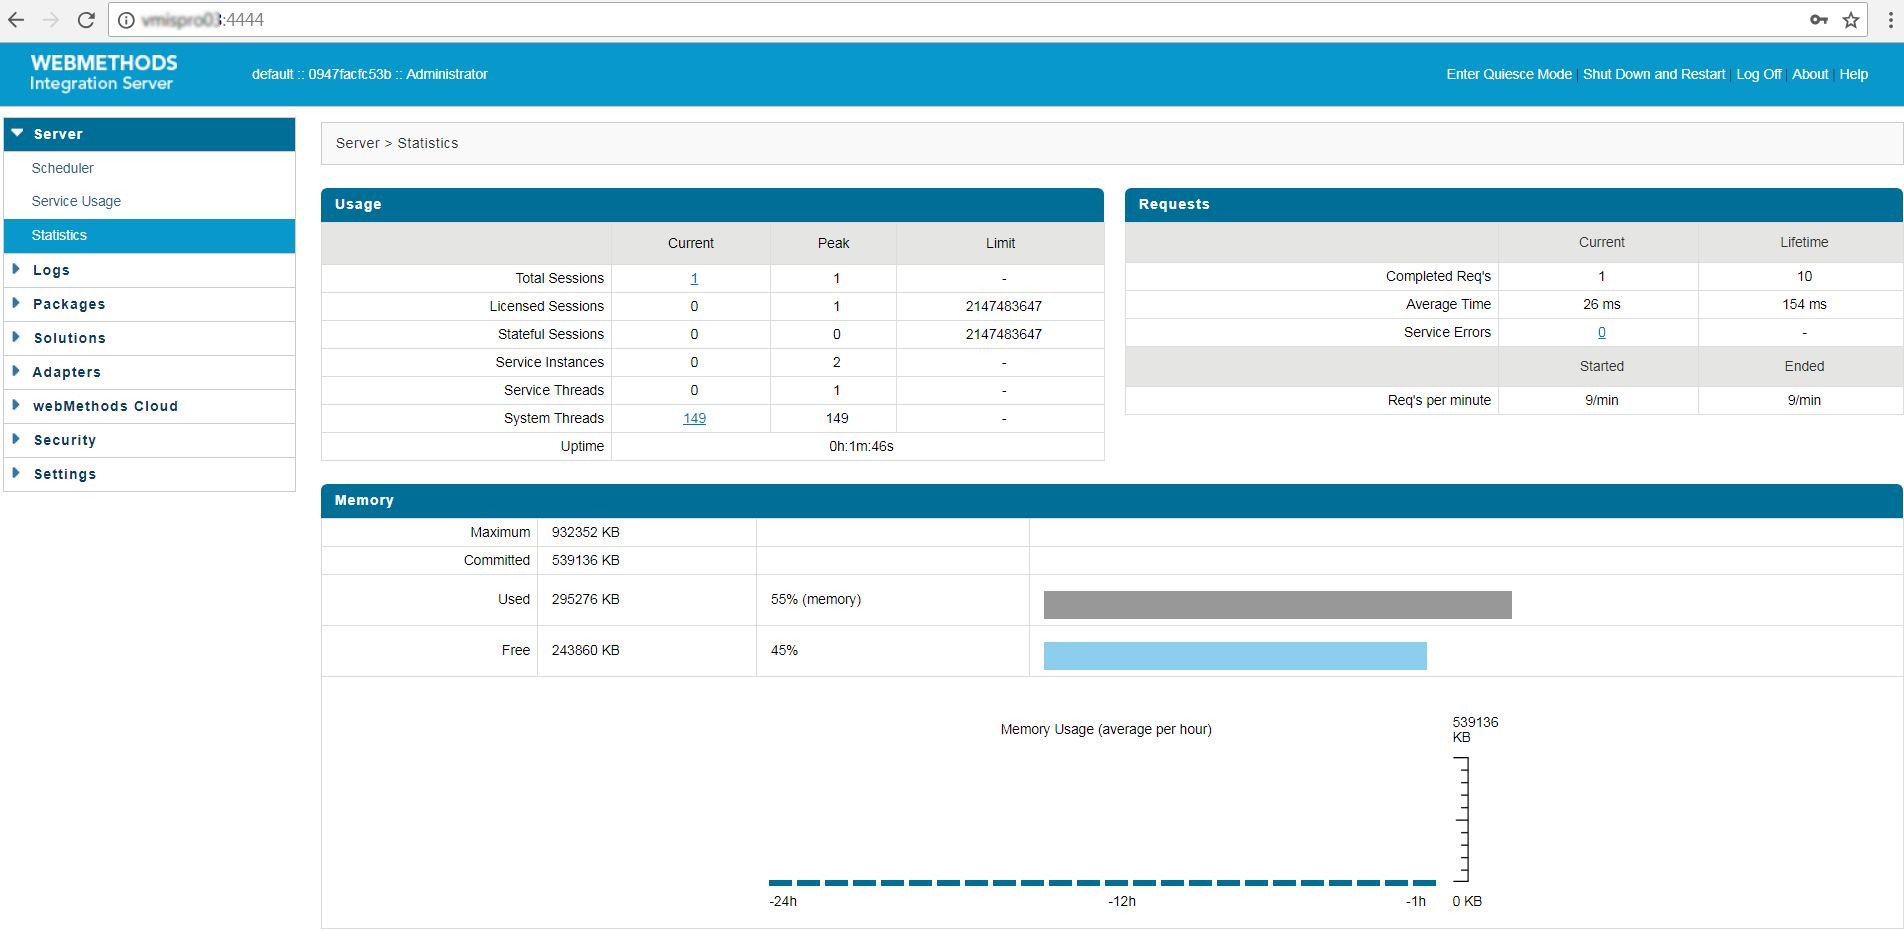Click the browser reload icon
The height and width of the screenshot is (931, 1904).
click(x=86, y=19)
